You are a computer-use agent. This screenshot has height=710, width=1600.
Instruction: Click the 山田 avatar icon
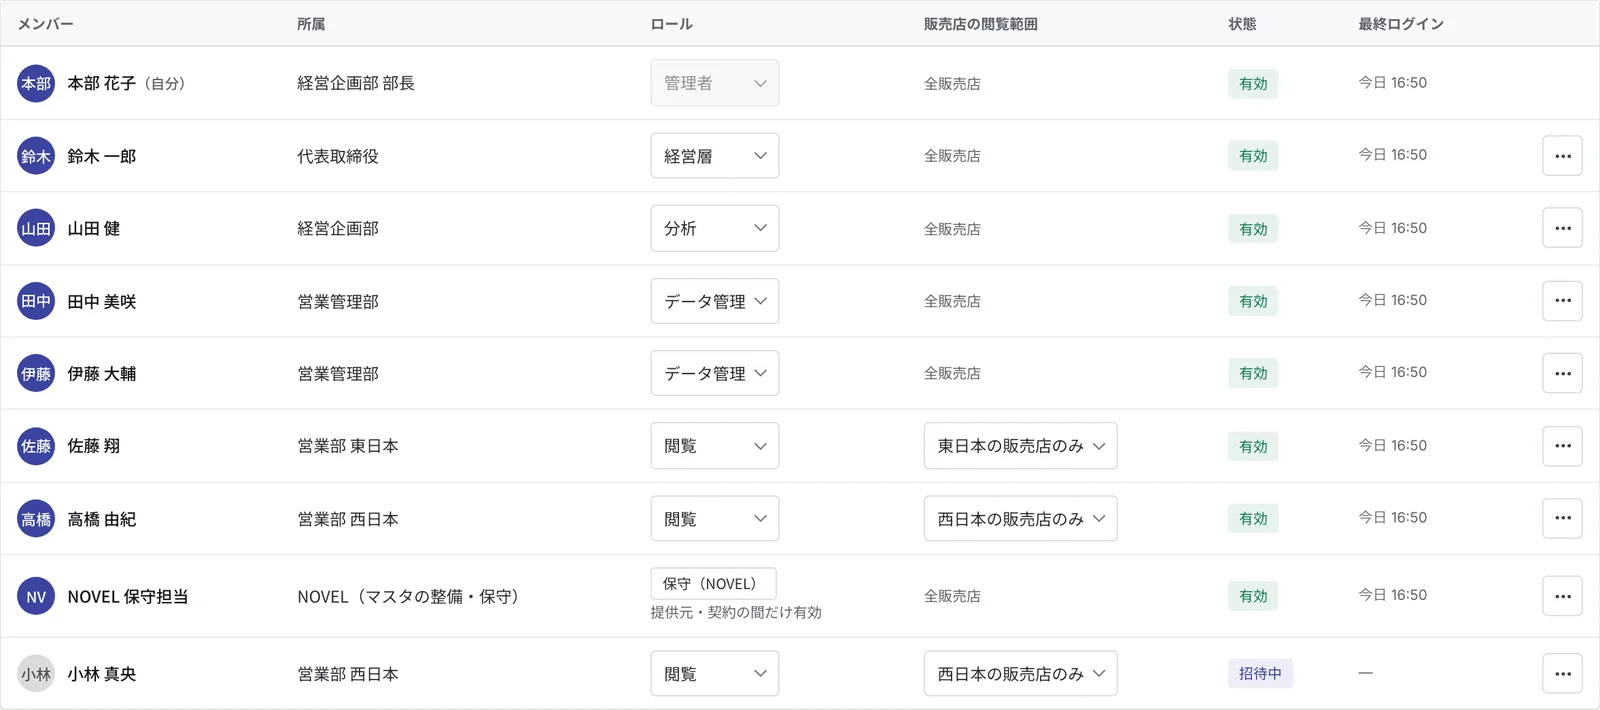click(x=36, y=228)
